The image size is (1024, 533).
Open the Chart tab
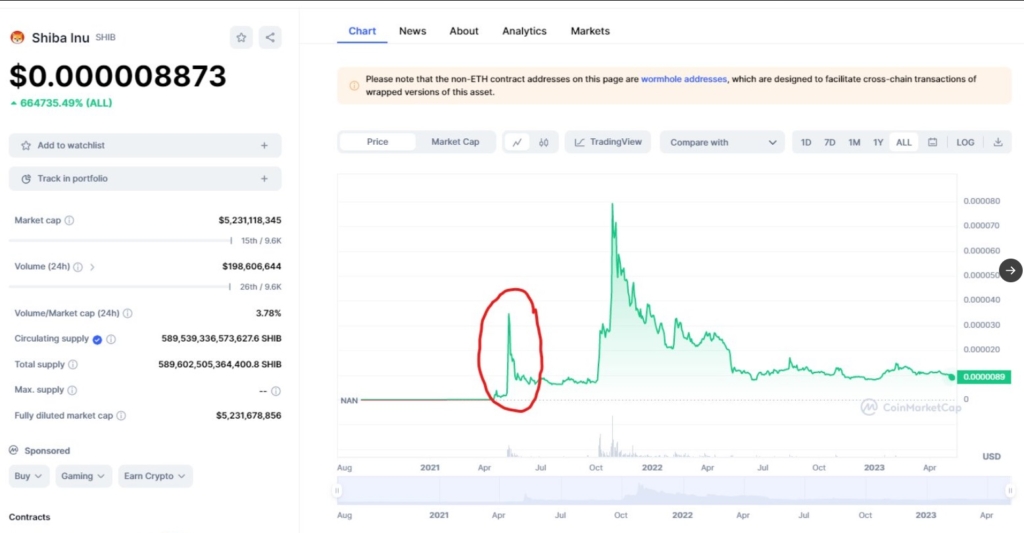(x=362, y=31)
